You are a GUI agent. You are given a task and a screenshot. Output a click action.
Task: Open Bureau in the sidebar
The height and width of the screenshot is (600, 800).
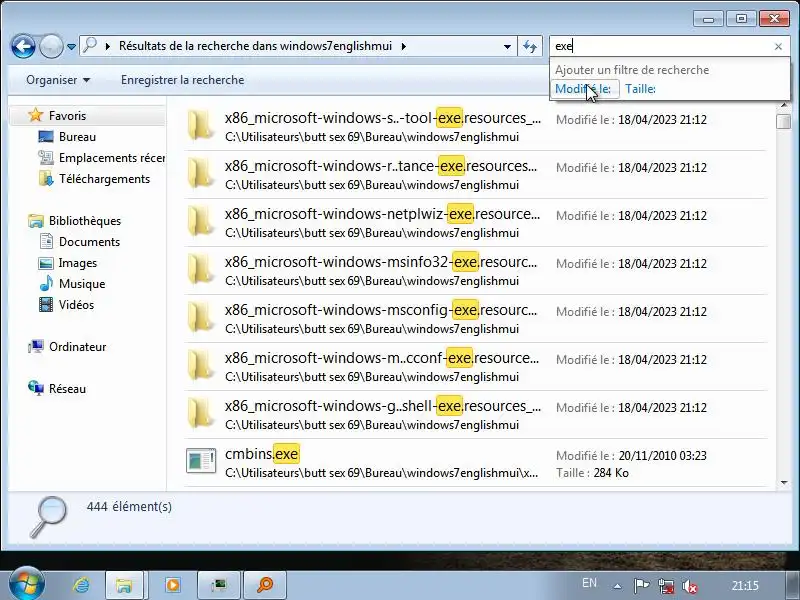click(77, 137)
